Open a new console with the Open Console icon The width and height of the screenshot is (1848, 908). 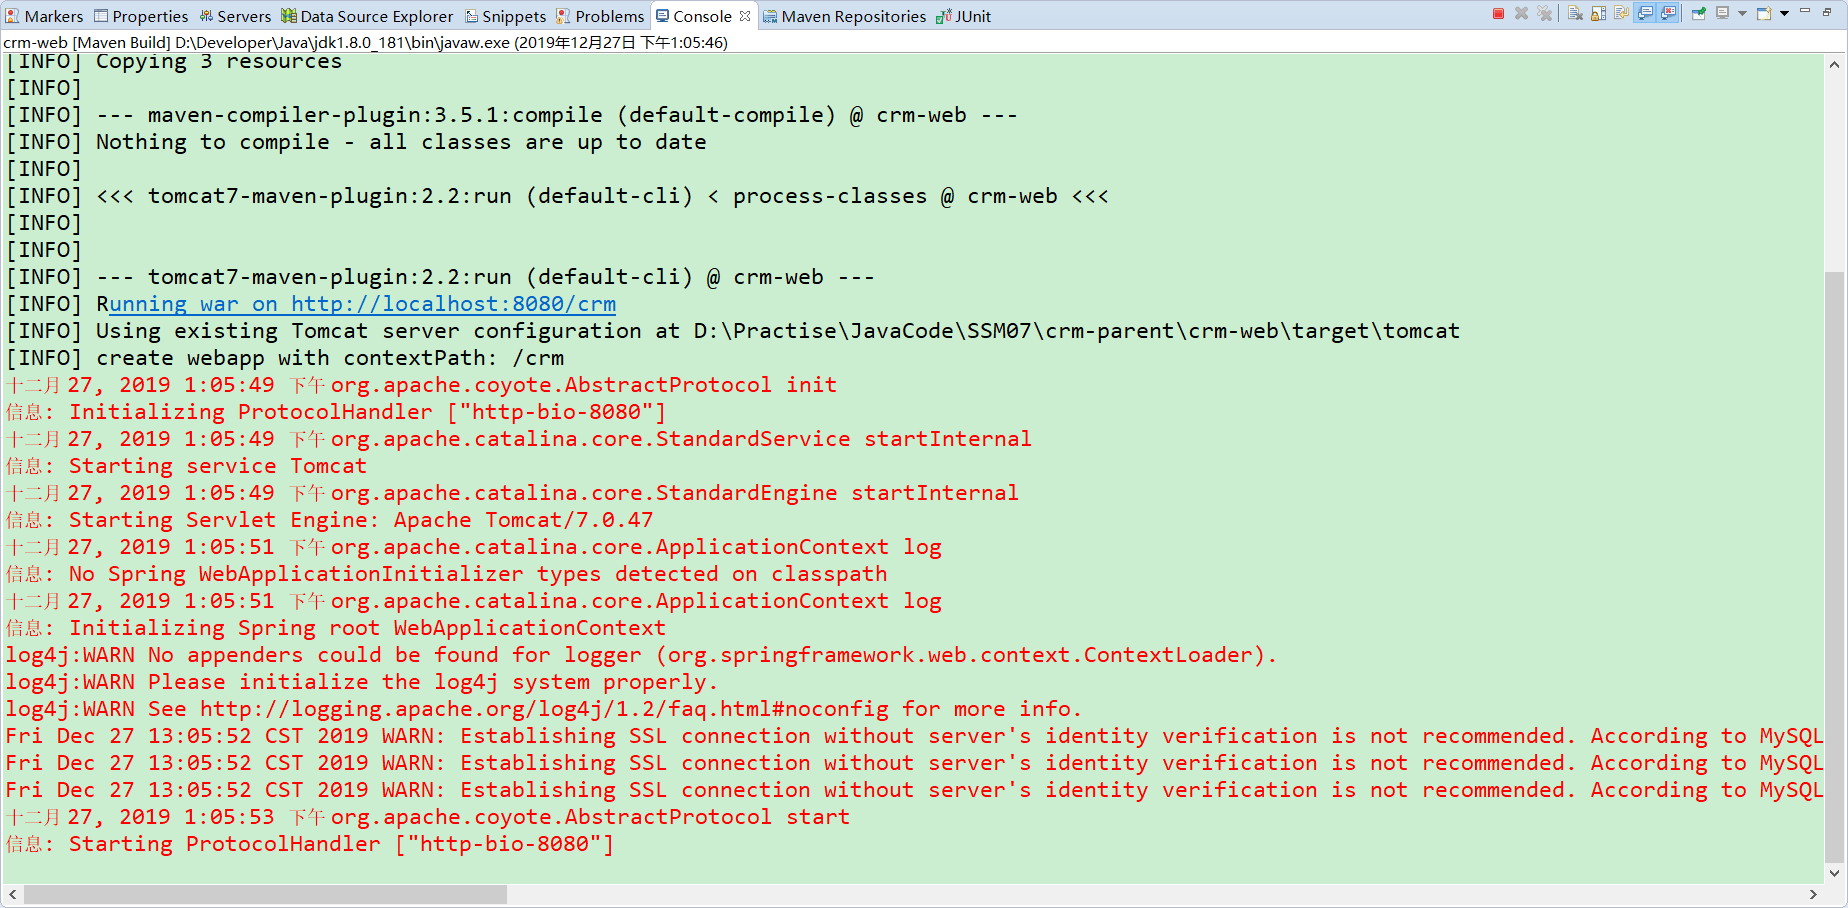pyautogui.click(x=1764, y=13)
